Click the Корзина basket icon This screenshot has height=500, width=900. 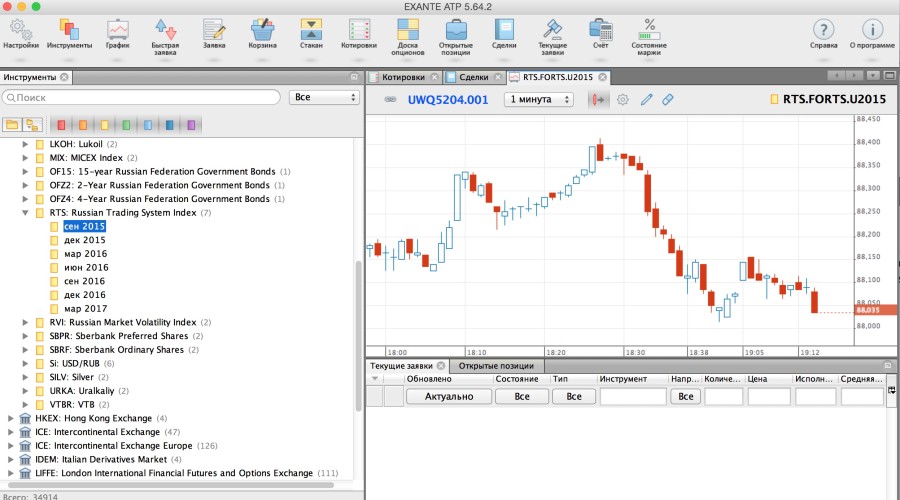point(263,32)
